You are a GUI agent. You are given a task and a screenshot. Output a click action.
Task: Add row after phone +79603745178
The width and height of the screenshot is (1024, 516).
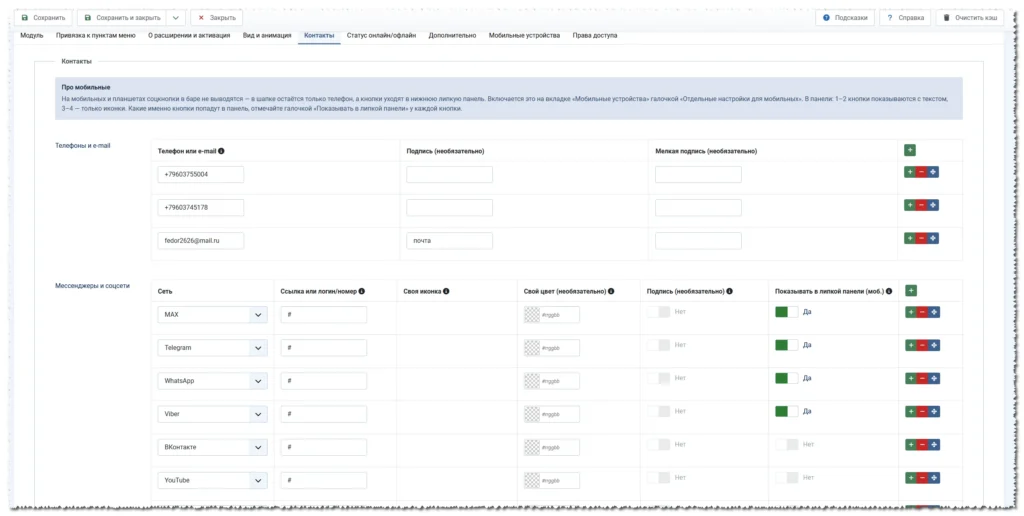click(x=910, y=205)
